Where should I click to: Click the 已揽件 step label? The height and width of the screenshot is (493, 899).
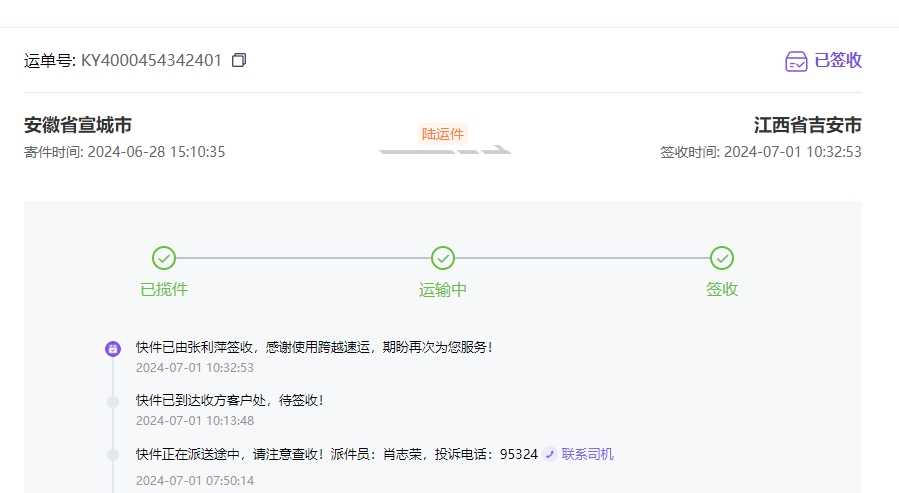pos(164,289)
